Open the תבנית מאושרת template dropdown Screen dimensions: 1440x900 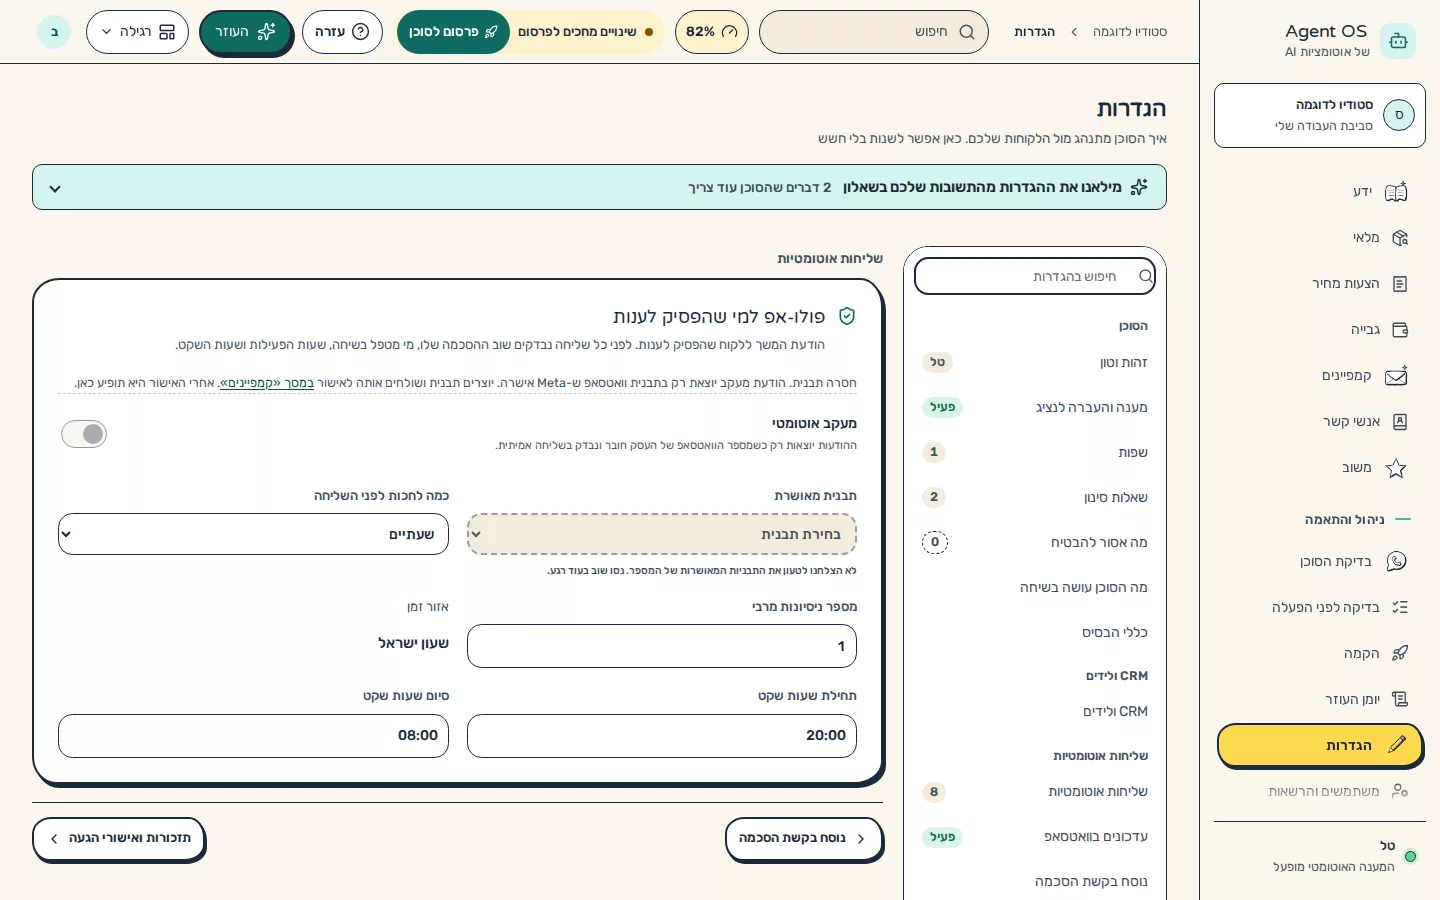pos(662,534)
